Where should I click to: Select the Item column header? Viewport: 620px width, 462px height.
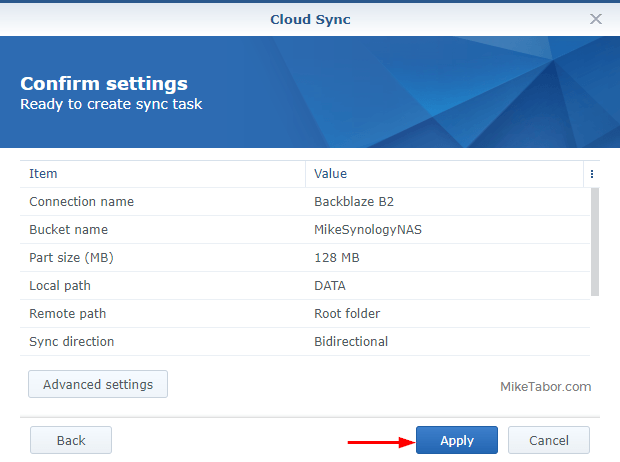[163, 174]
